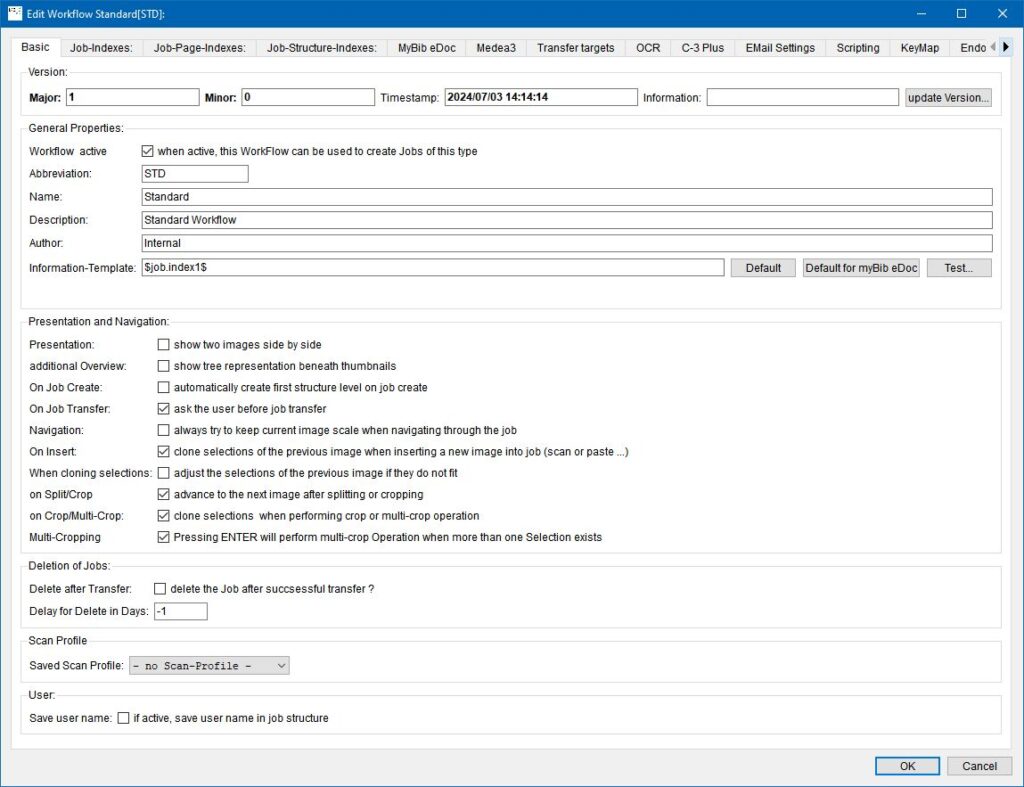Switch to the Job-Indexes tab
Image resolution: width=1024 pixels, height=787 pixels.
101,48
